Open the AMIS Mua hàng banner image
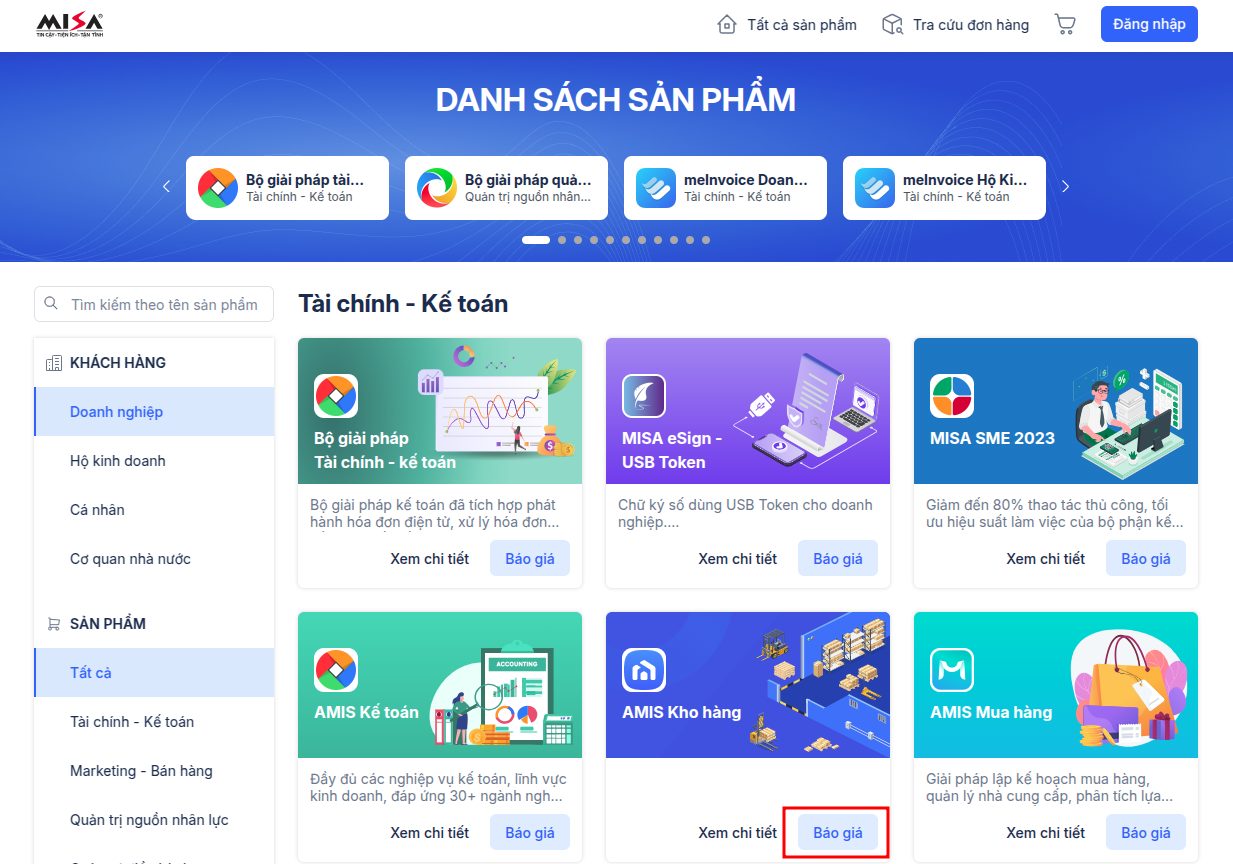This screenshot has width=1233, height=864. (1056, 685)
